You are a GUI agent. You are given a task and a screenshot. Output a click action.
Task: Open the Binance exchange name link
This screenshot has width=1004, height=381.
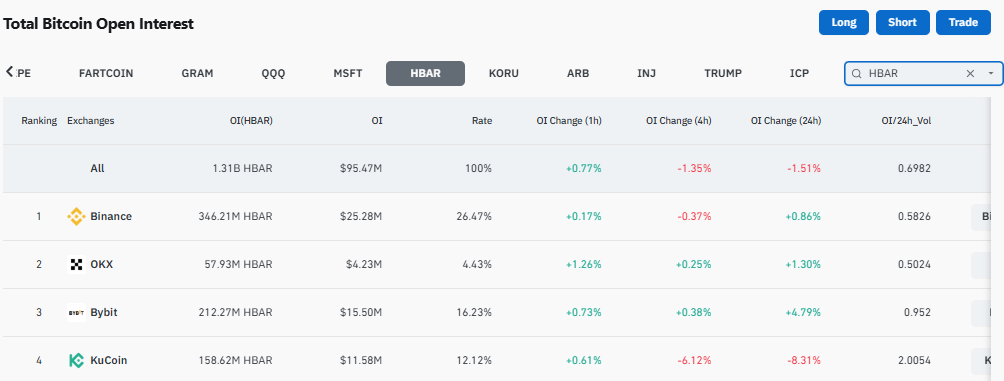[x=111, y=216]
